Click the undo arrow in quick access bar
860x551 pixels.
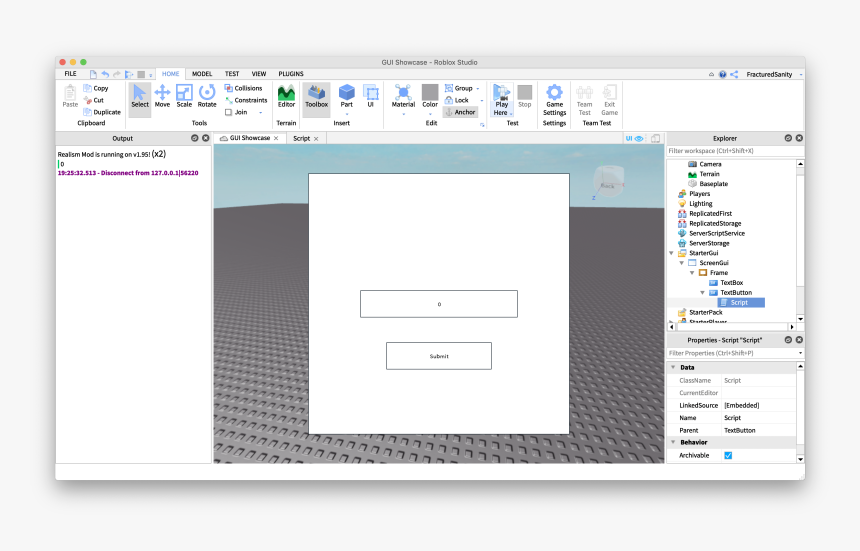(105, 74)
